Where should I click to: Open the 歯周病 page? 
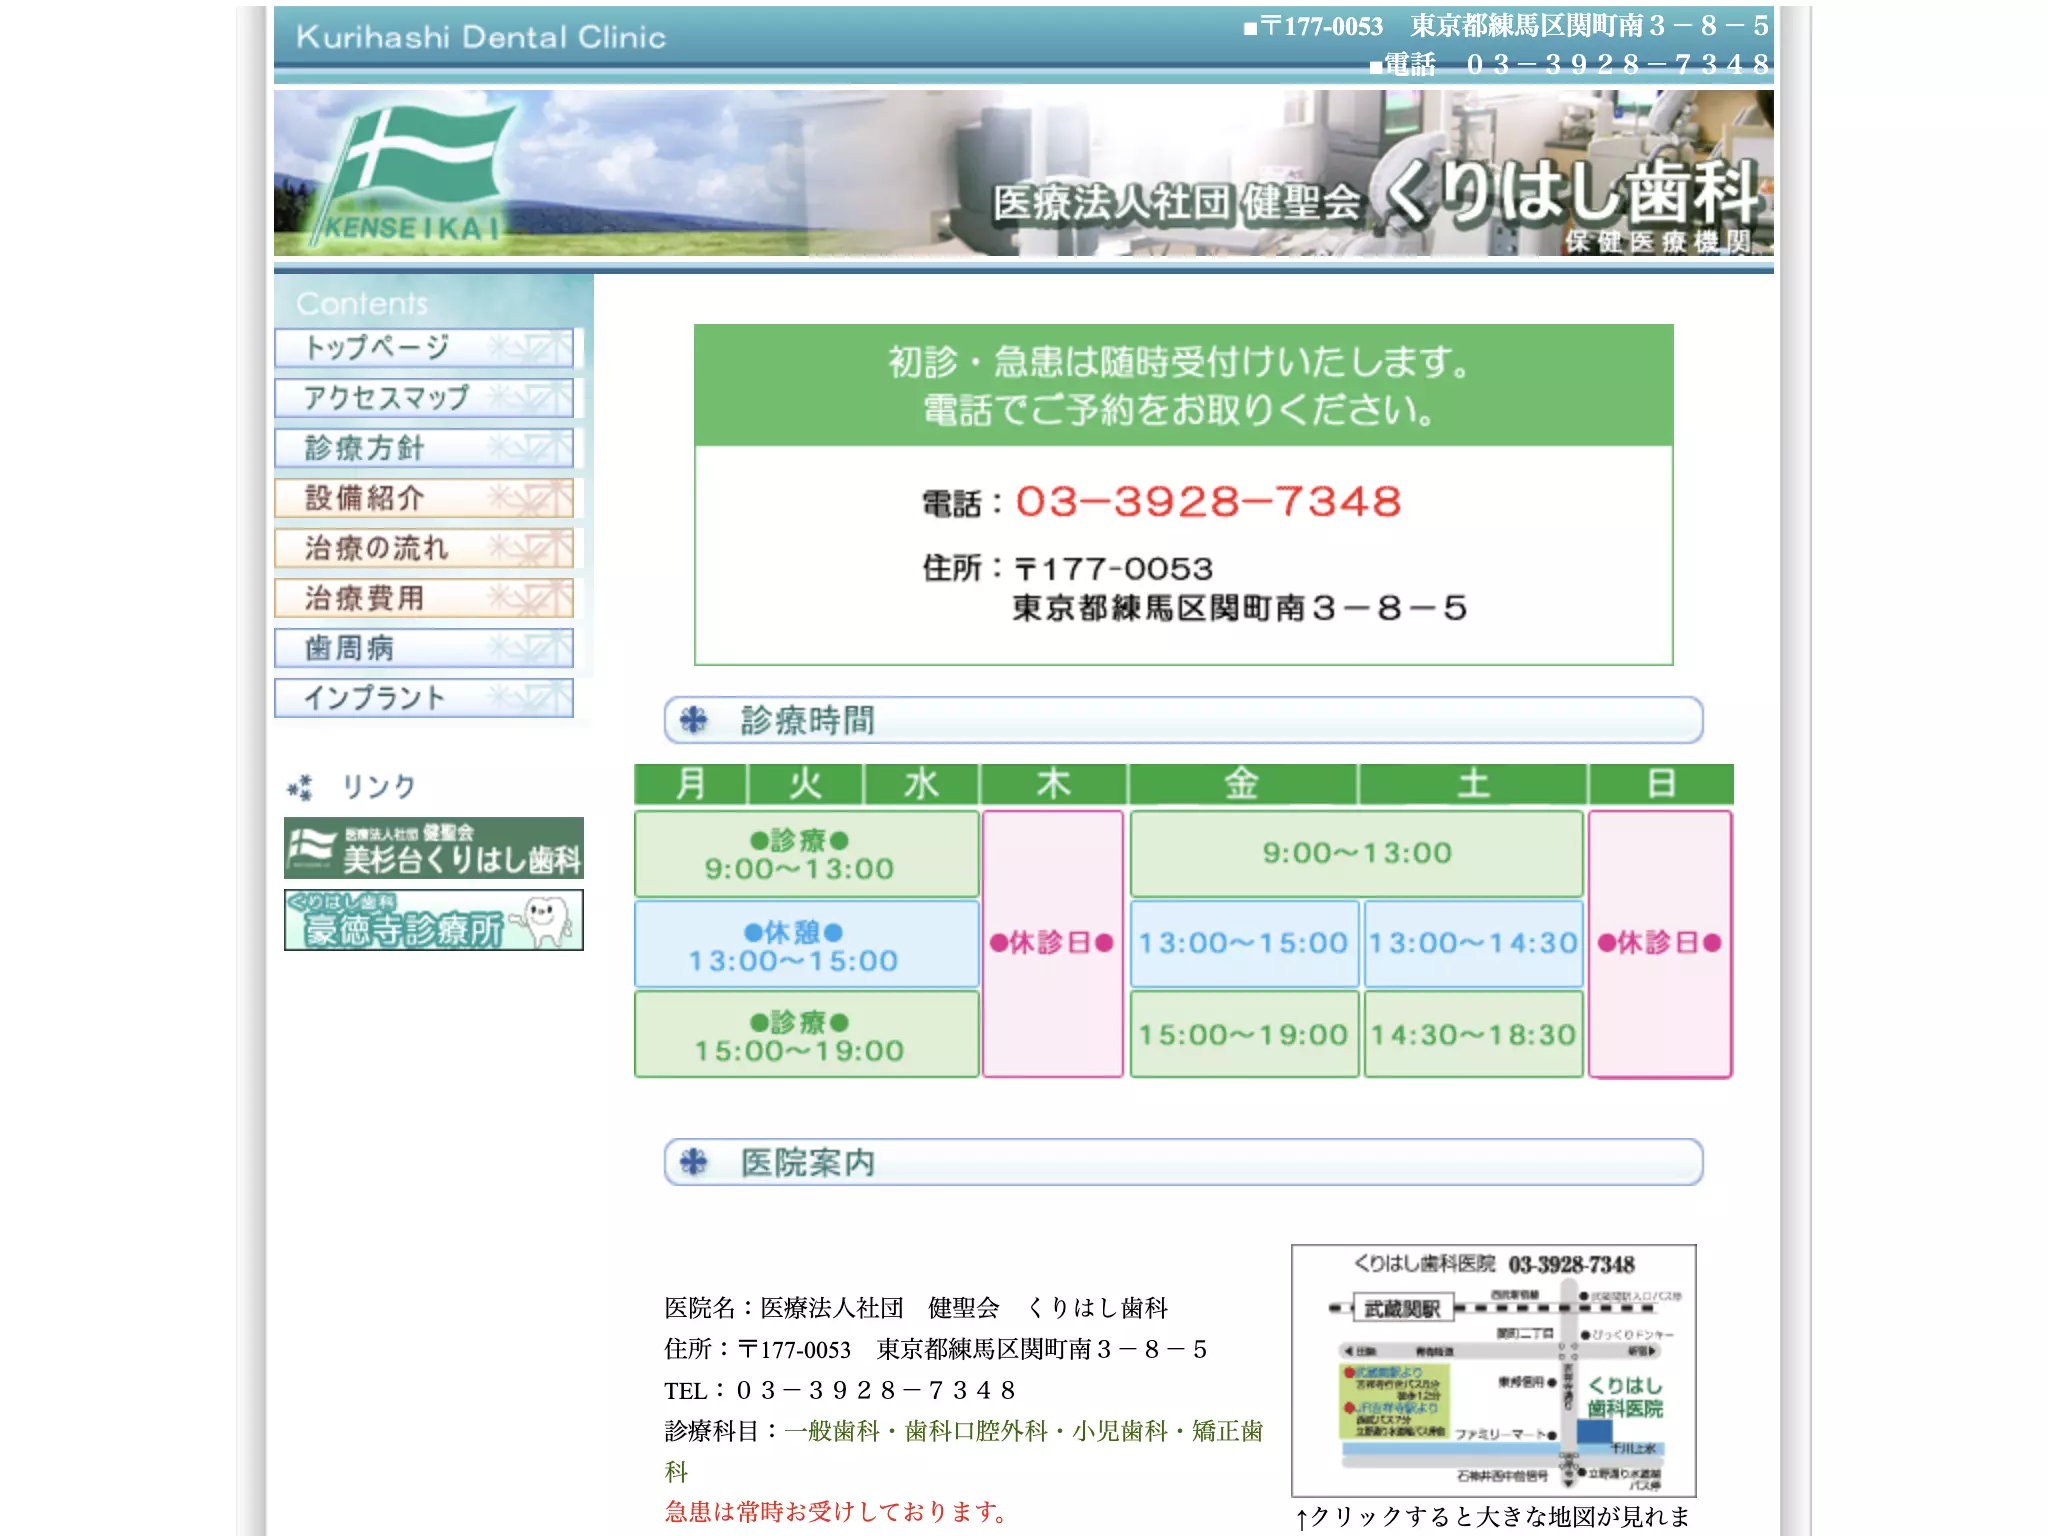(x=424, y=648)
